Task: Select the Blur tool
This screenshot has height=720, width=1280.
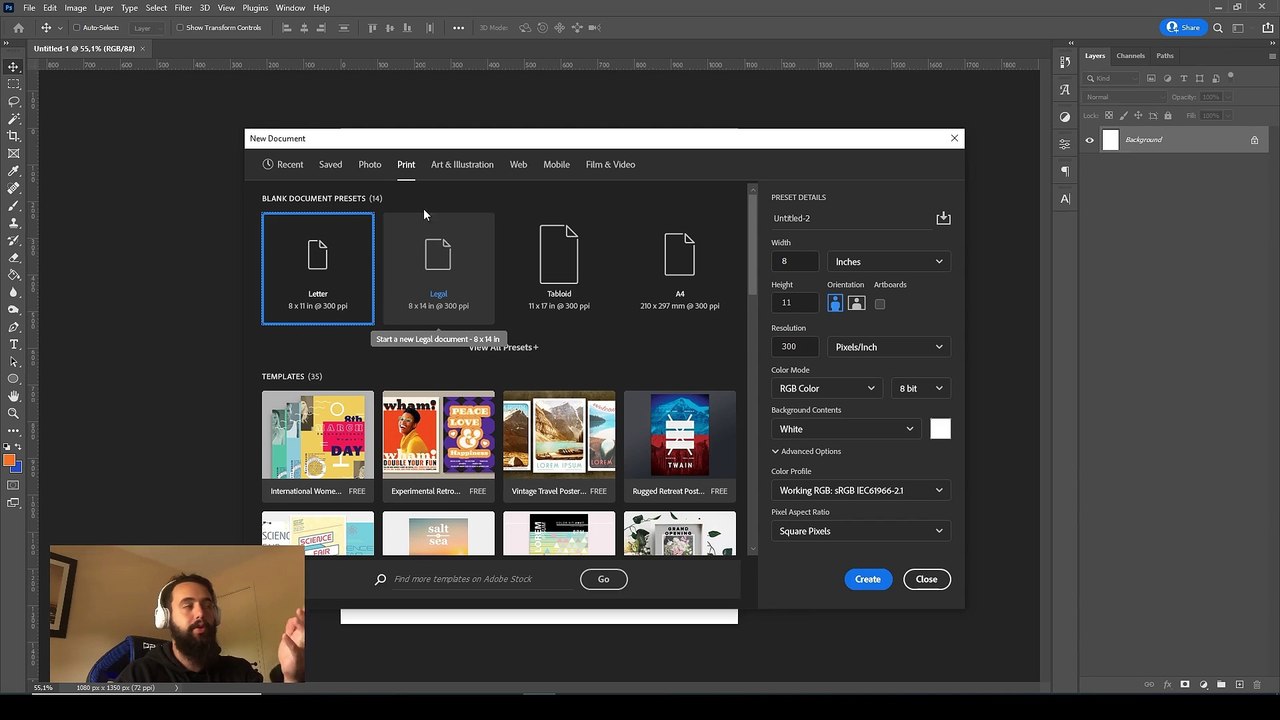Action: 13,292
